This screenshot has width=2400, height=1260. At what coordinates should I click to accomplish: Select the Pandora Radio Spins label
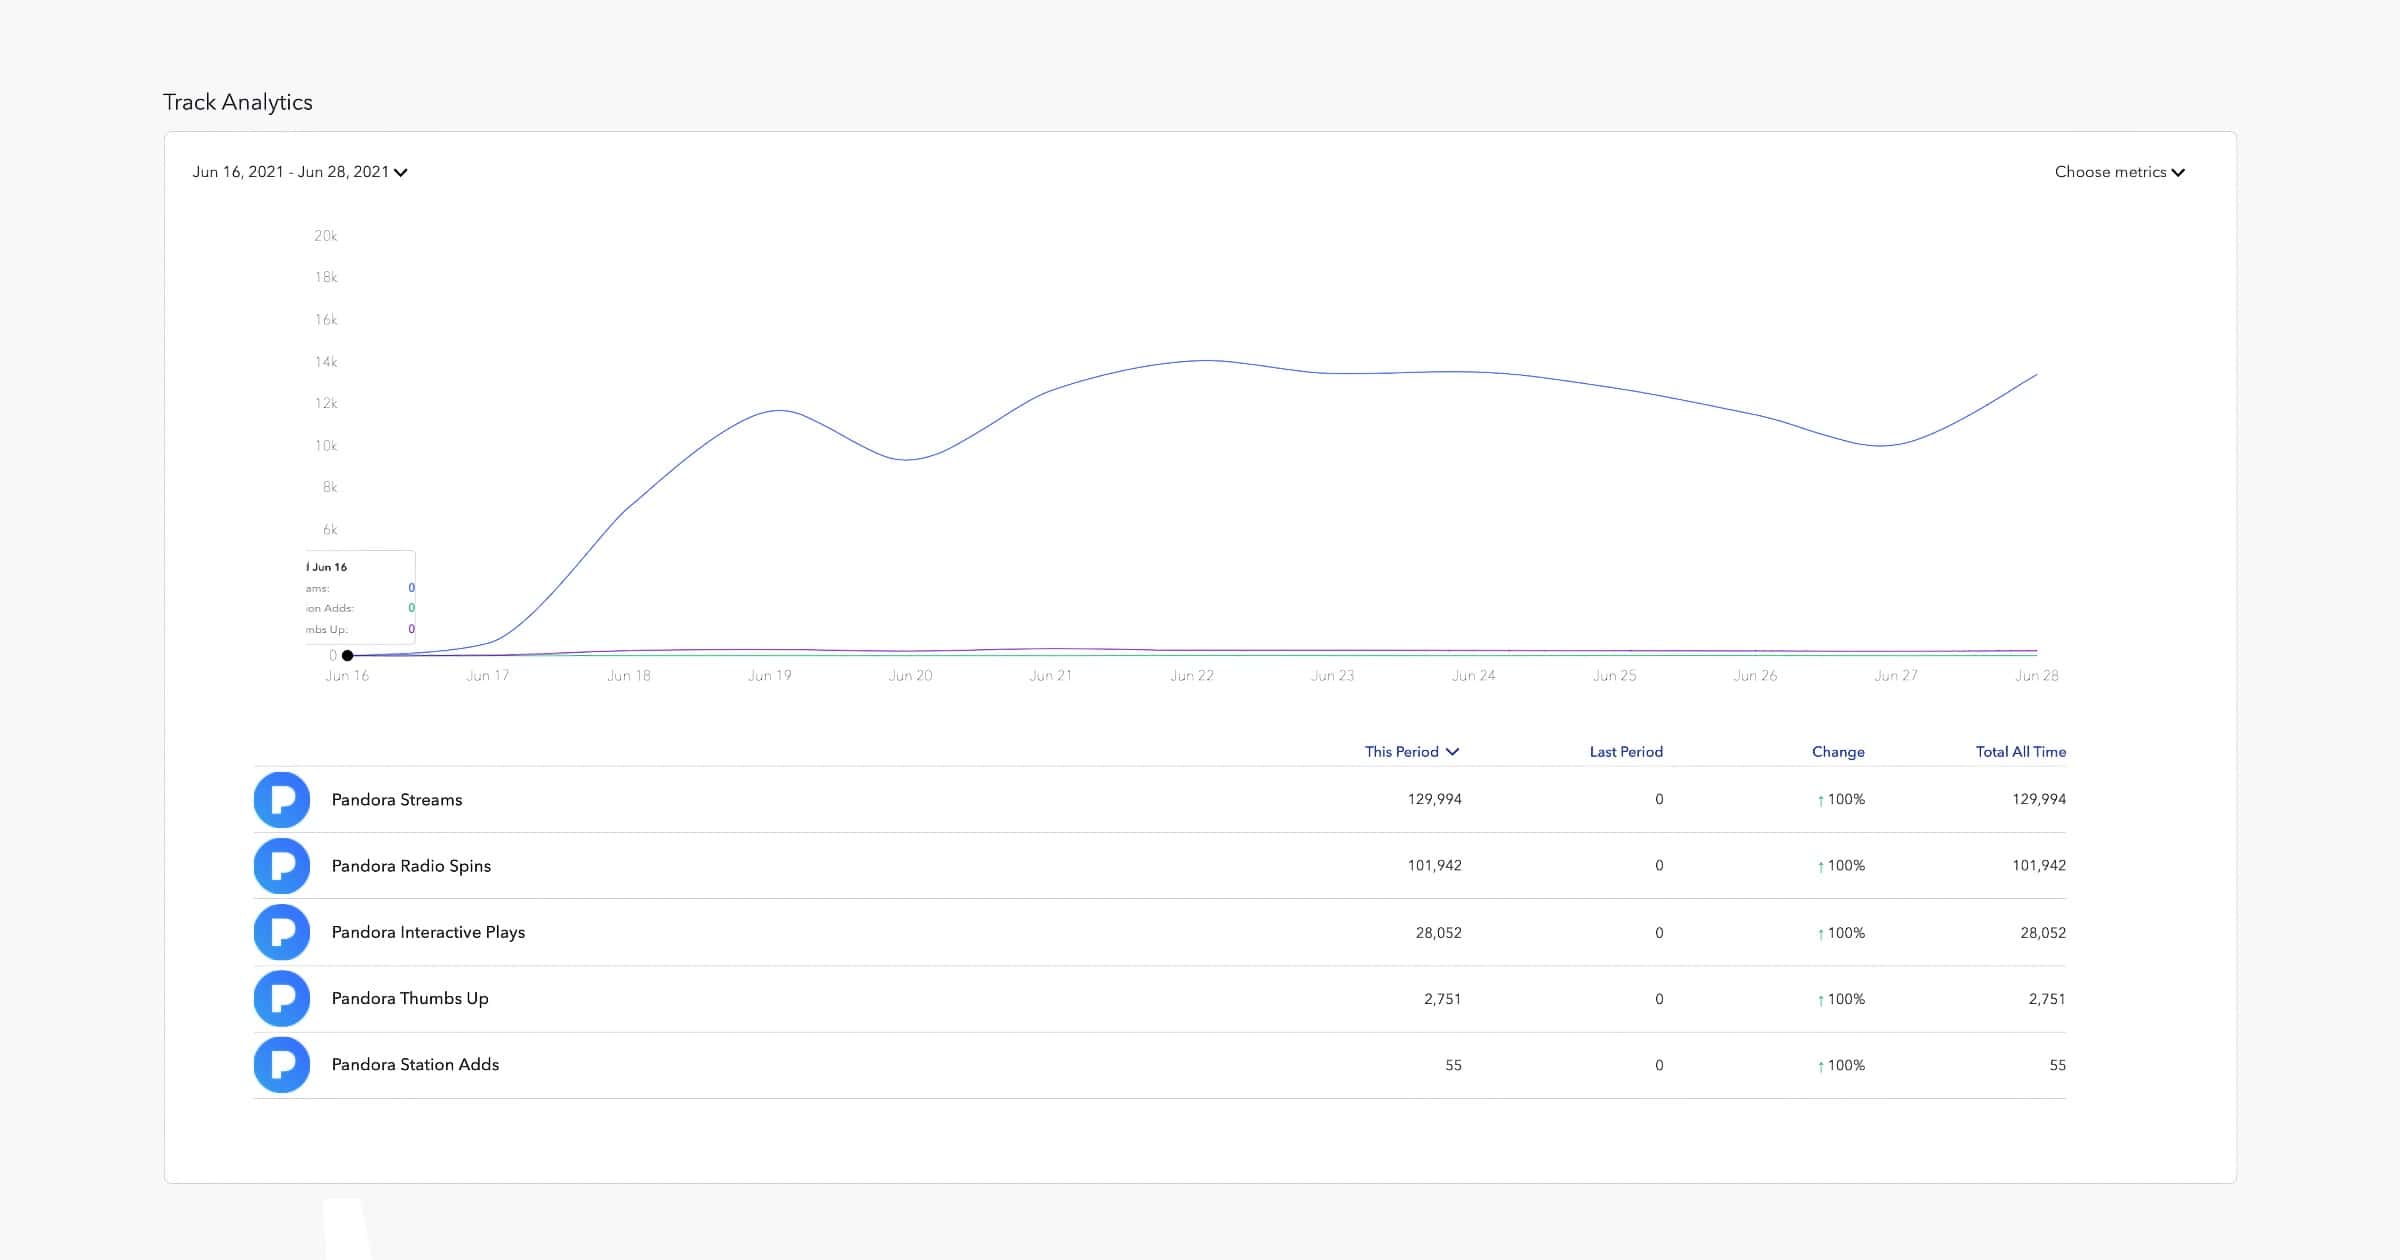click(411, 866)
